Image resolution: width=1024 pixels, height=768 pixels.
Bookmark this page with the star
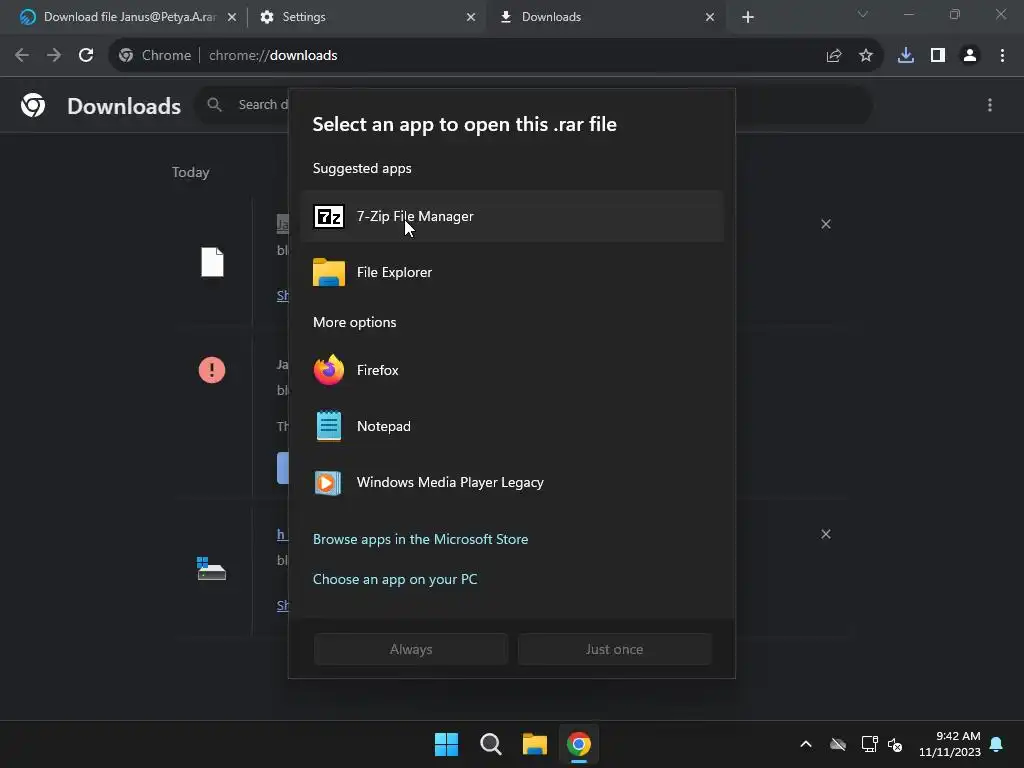(866, 56)
